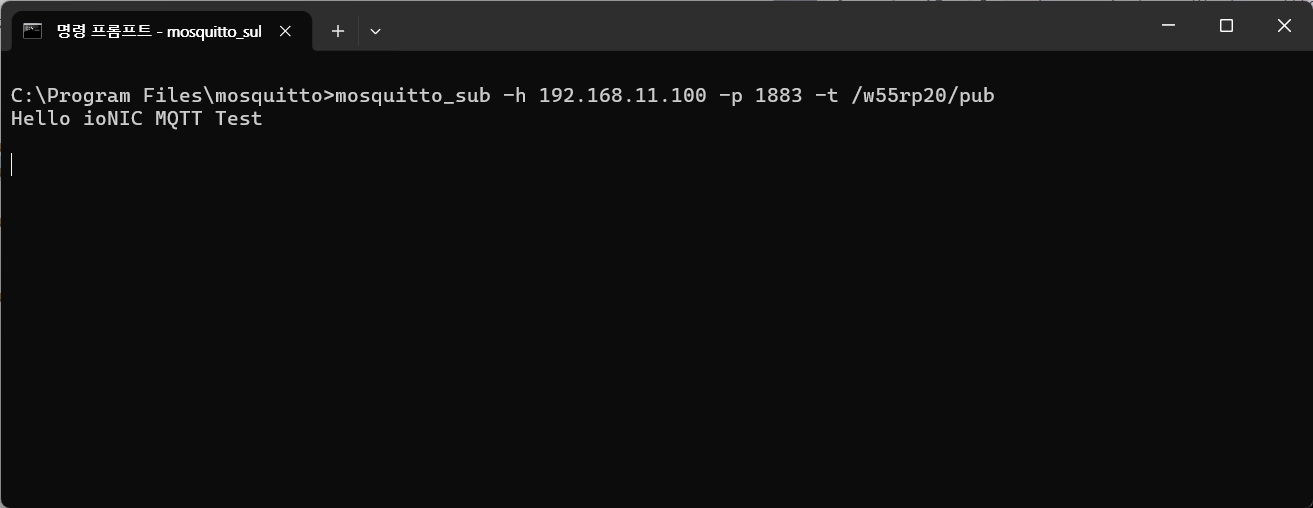The image size is (1313, 508).
Task: Close the mosquitto_sub terminal tab
Action: (x=285, y=31)
